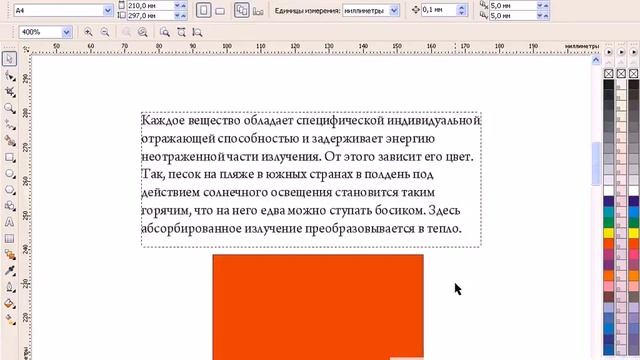Select the Interactive Fill tool
The height and width of the screenshot is (360, 640).
point(9,320)
